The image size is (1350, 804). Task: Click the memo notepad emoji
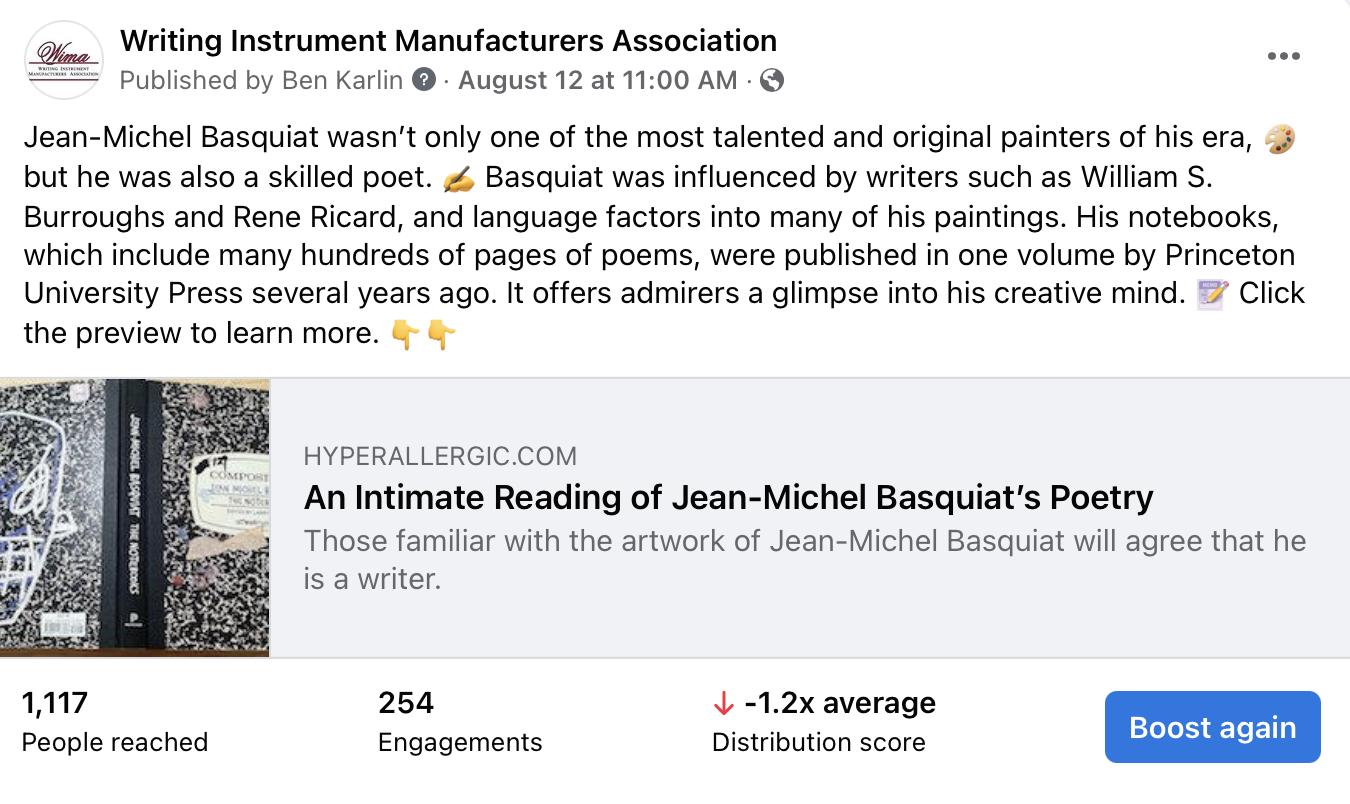[1212, 294]
